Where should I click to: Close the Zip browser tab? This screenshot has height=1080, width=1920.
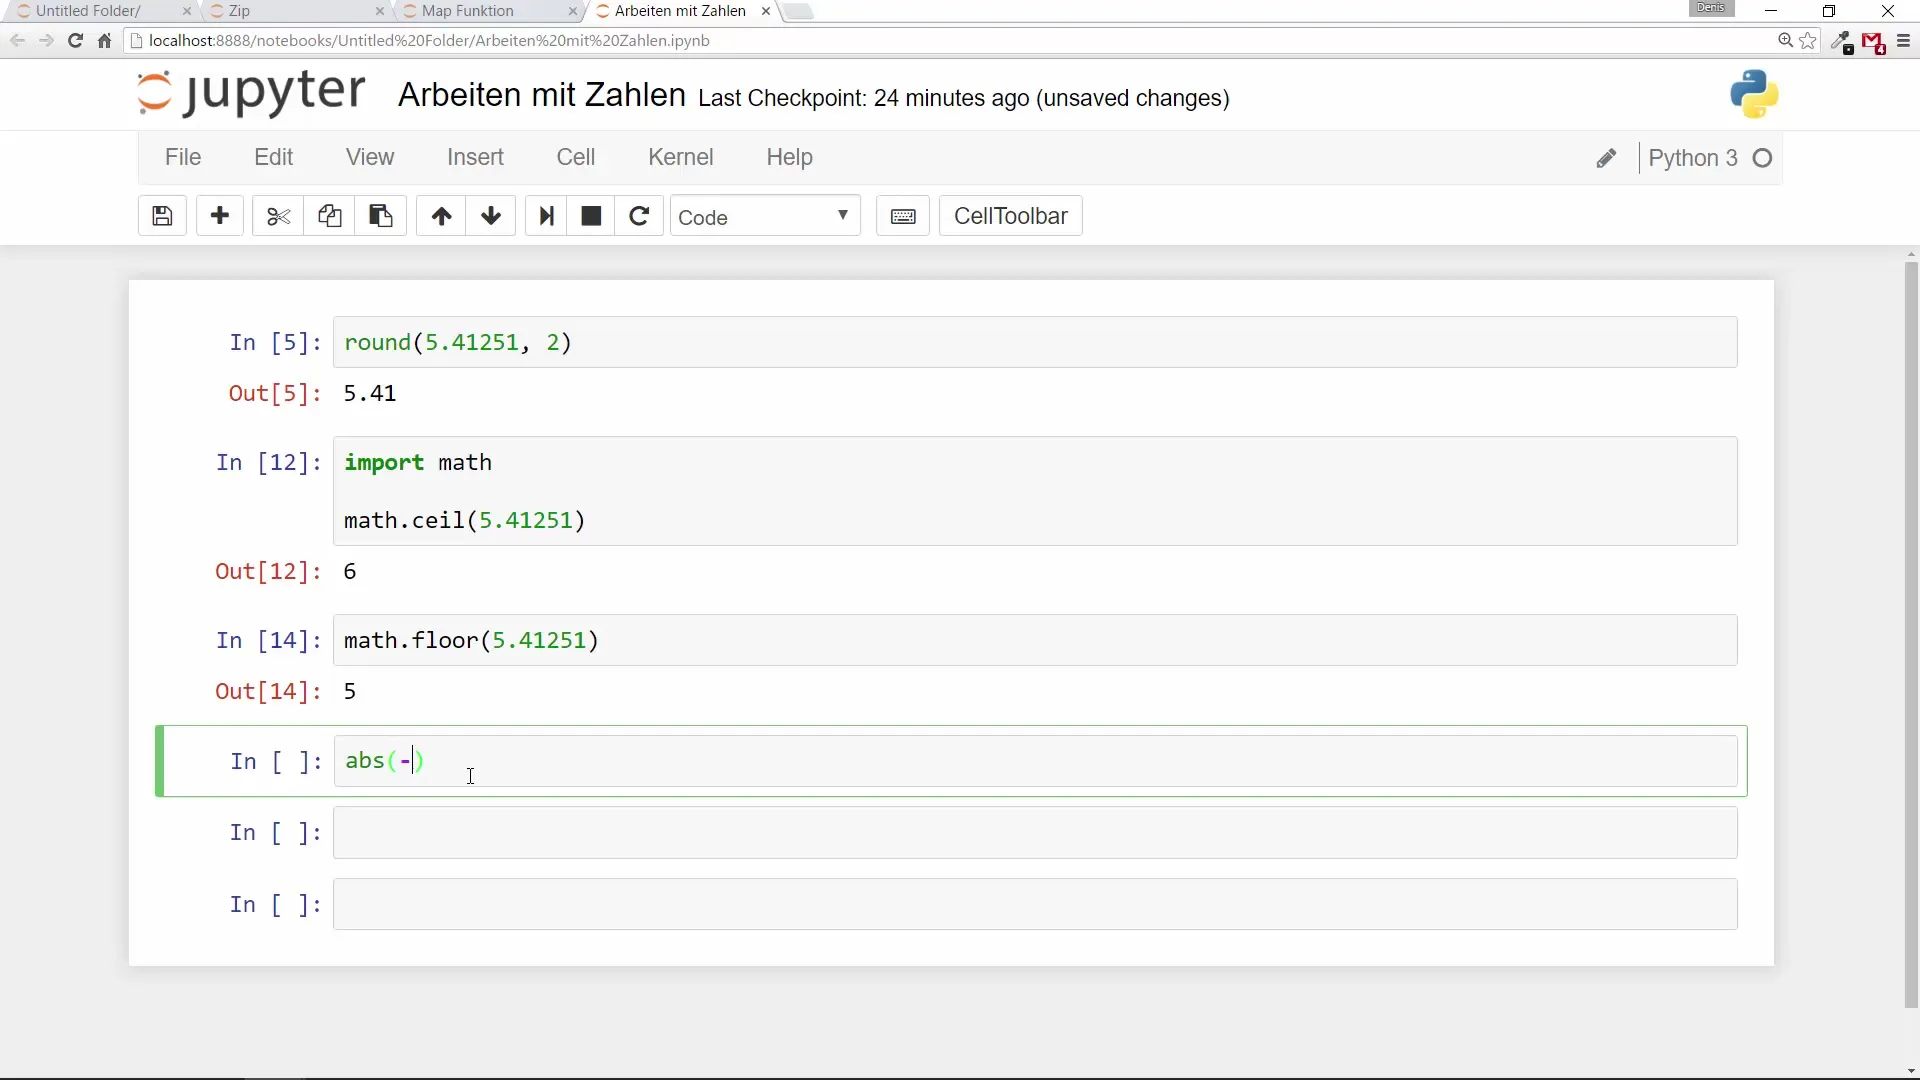[x=379, y=11]
